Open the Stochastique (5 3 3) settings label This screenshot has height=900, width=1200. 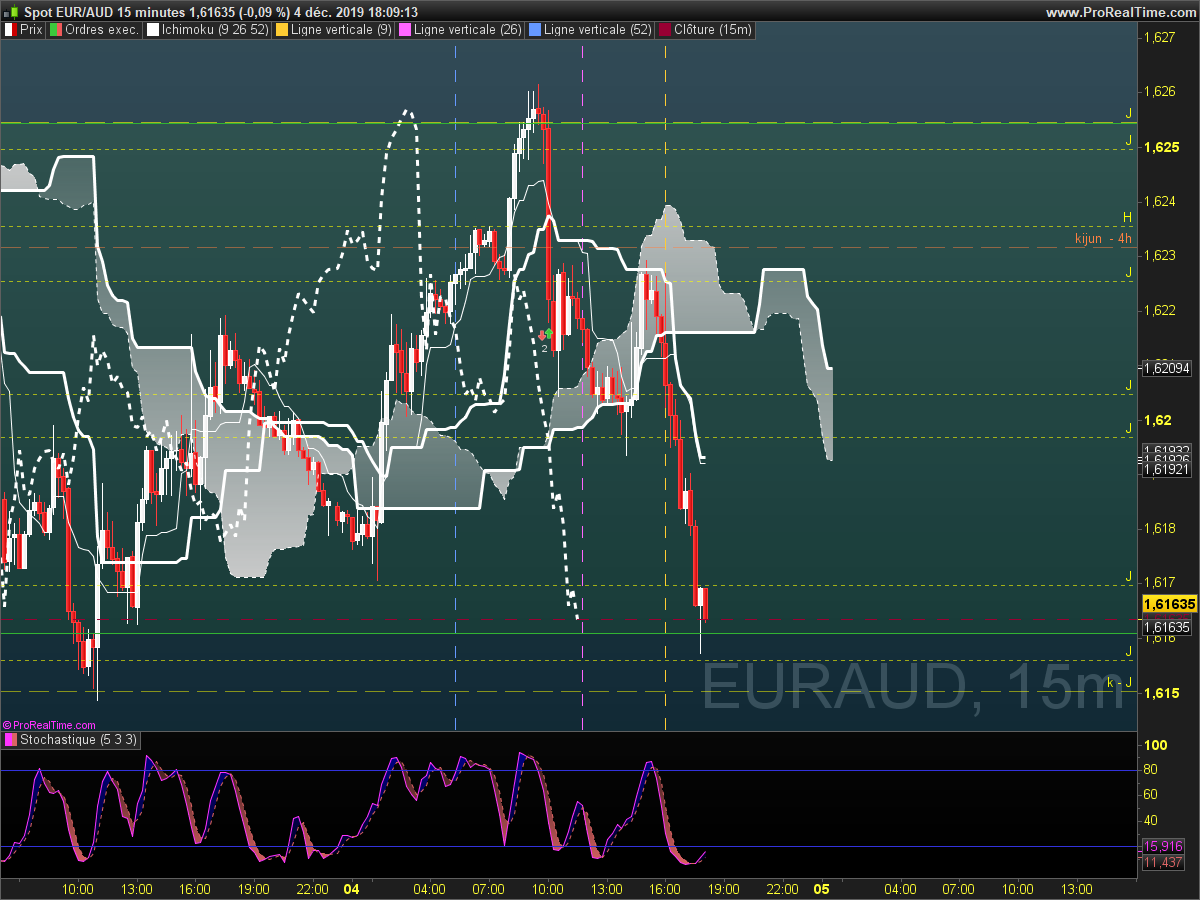click(x=79, y=740)
